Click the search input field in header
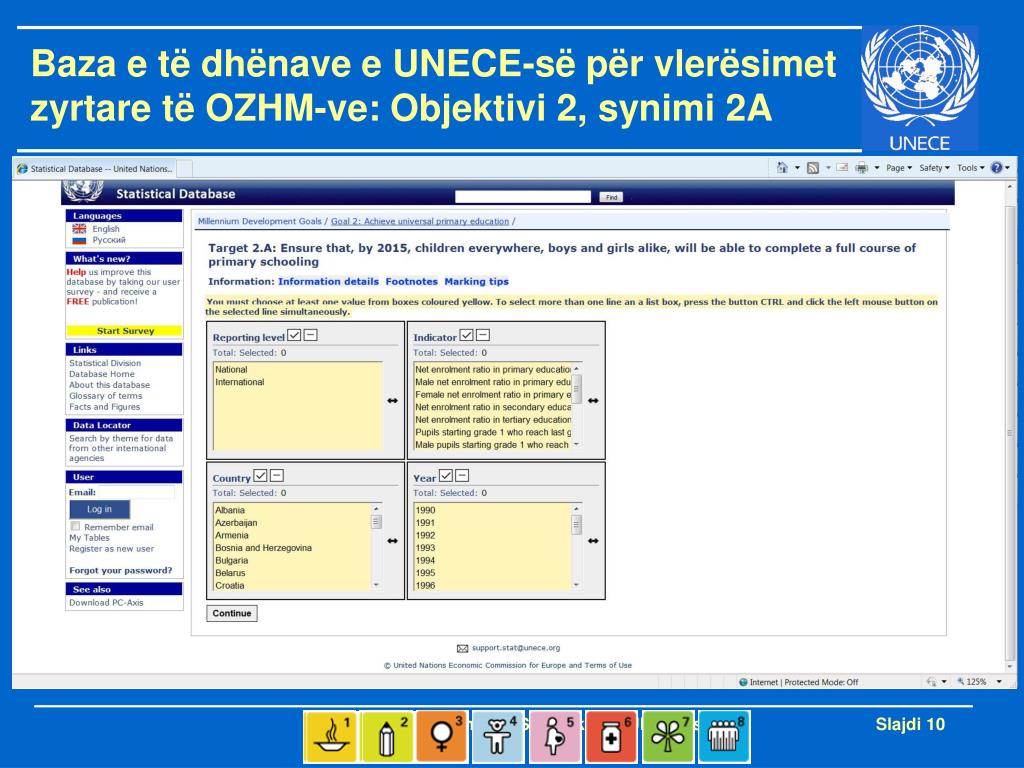 523,197
